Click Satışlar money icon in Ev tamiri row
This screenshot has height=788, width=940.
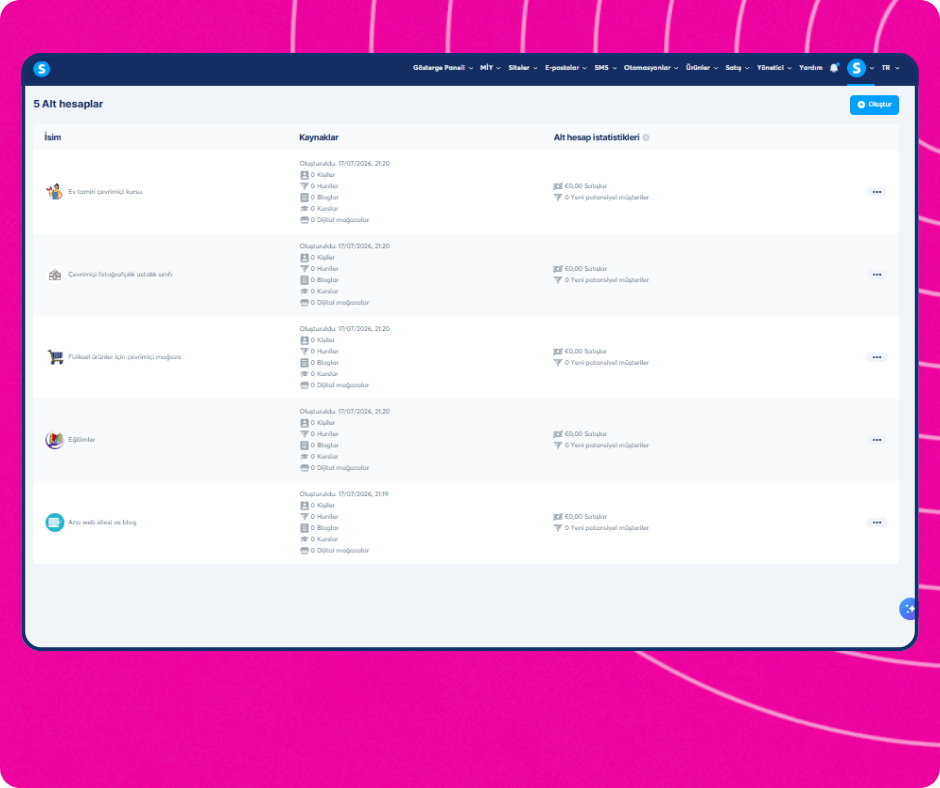[558, 186]
